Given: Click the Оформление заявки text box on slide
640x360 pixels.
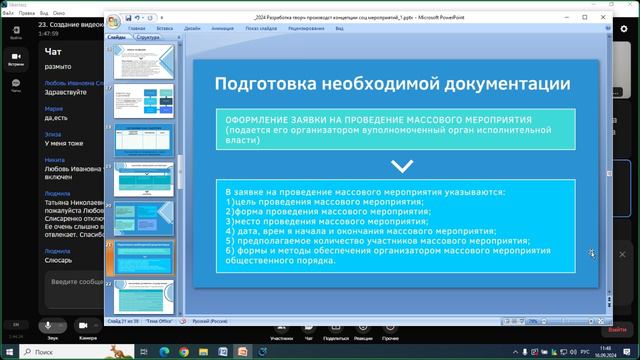Looking at the screenshot, I should point(396,129).
